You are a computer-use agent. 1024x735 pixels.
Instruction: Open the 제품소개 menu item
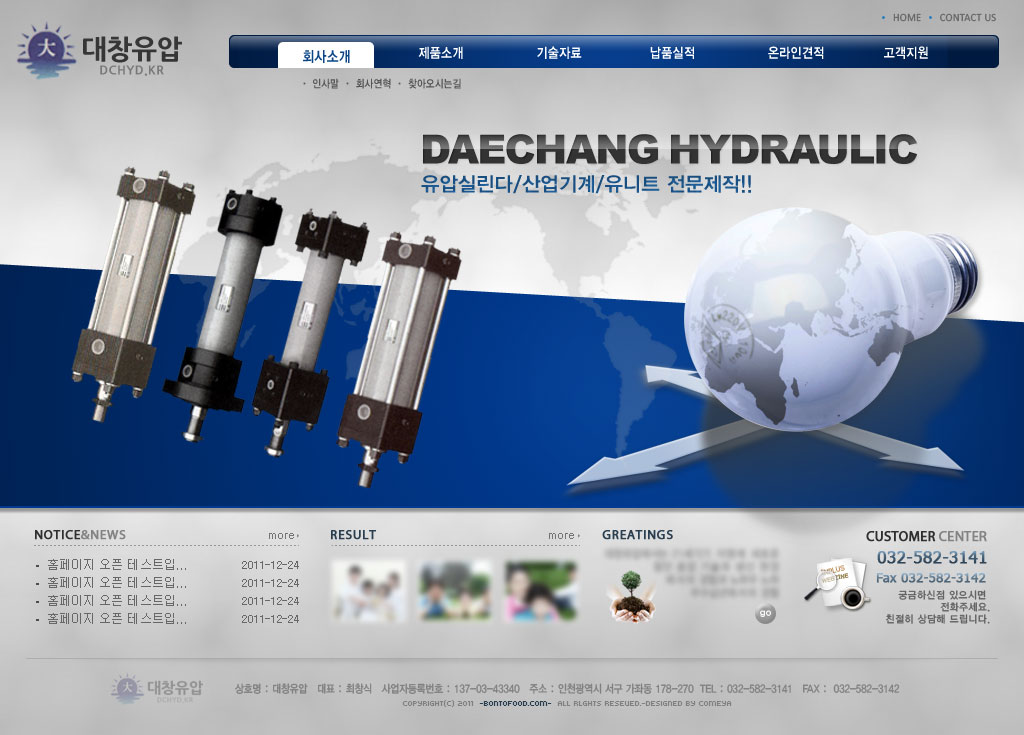[441, 53]
